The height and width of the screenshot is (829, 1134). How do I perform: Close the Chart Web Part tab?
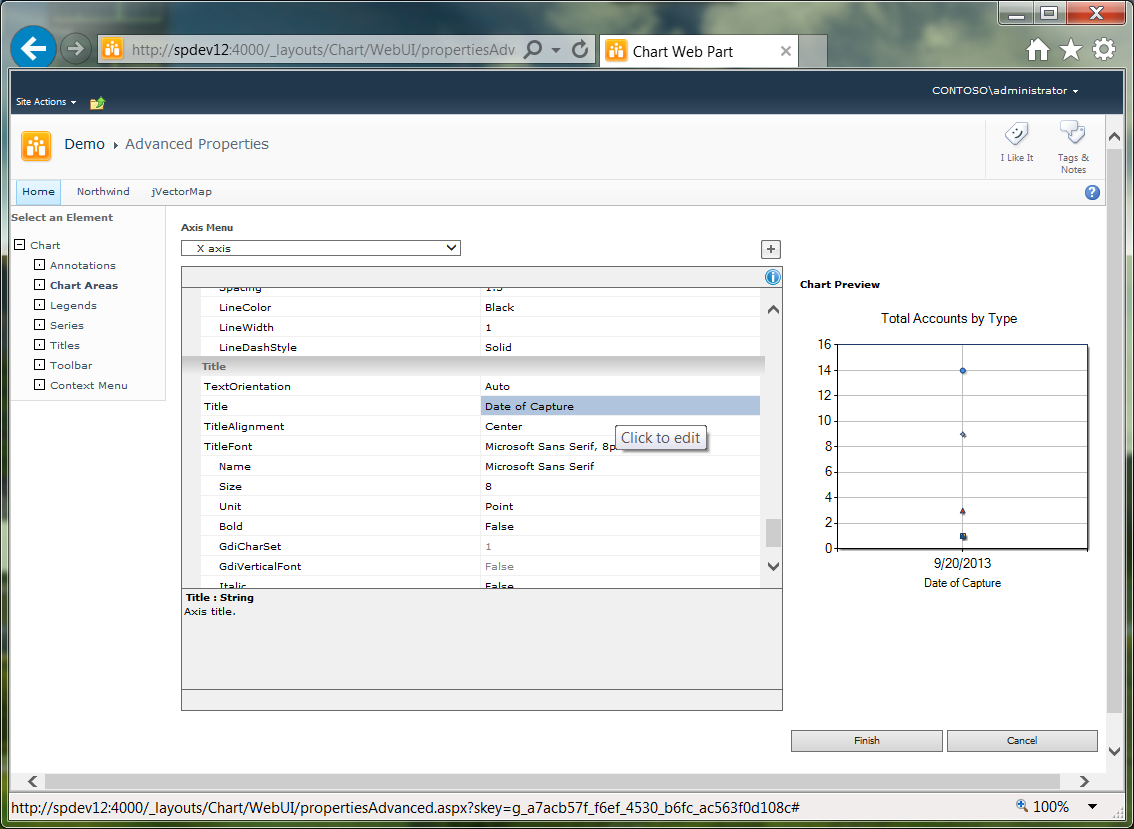785,51
